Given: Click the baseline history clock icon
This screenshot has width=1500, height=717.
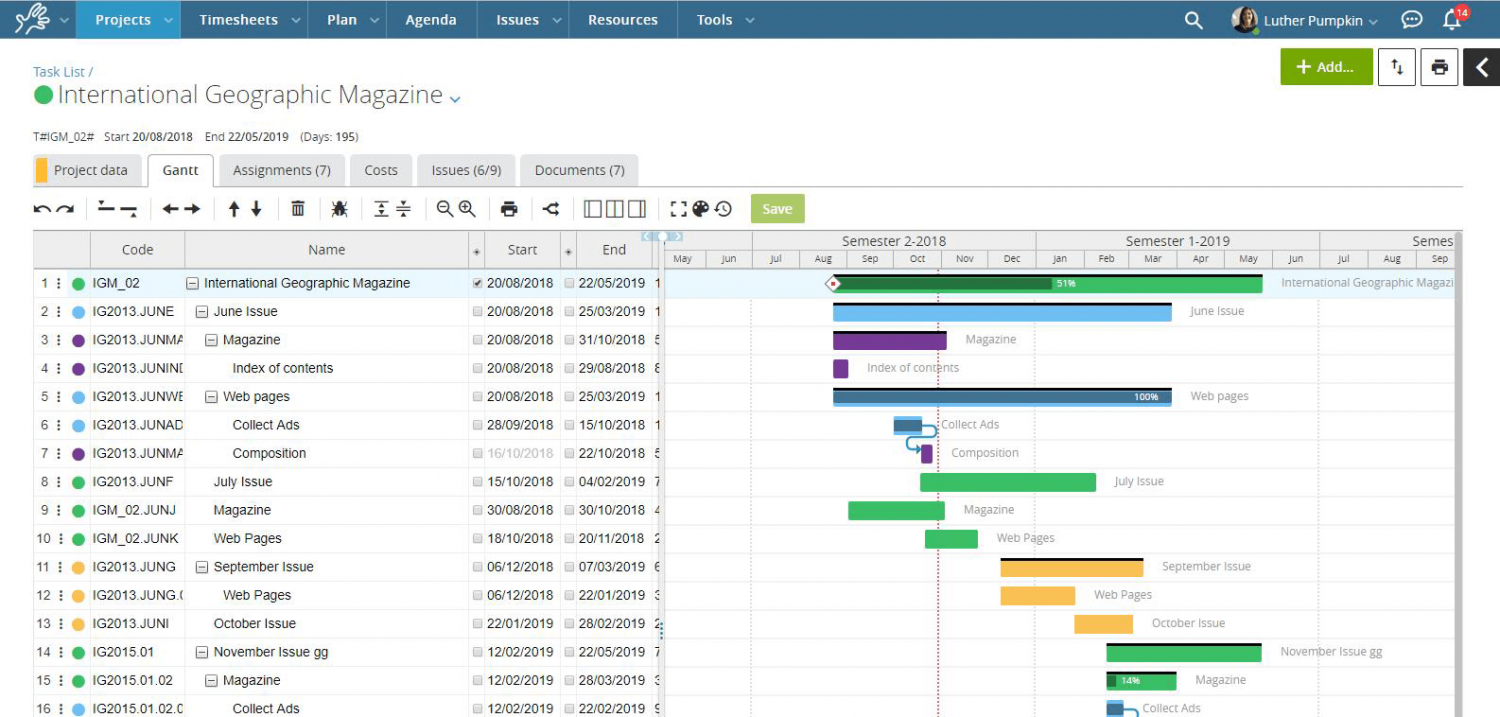Looking at the screenshot, I should (722, 209).
